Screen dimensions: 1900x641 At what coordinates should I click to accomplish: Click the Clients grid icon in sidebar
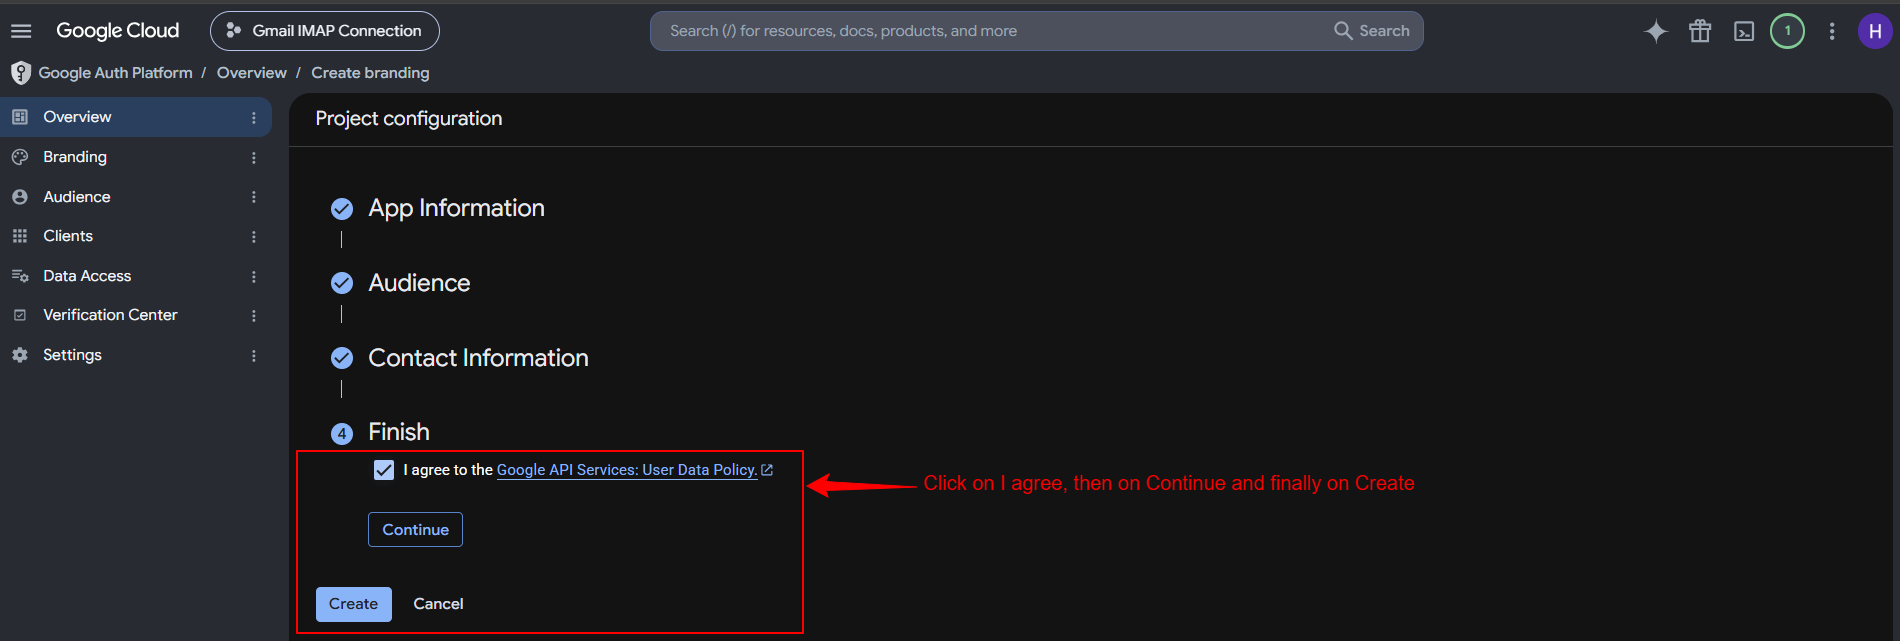pyautogui.click(x=20, y=236)
